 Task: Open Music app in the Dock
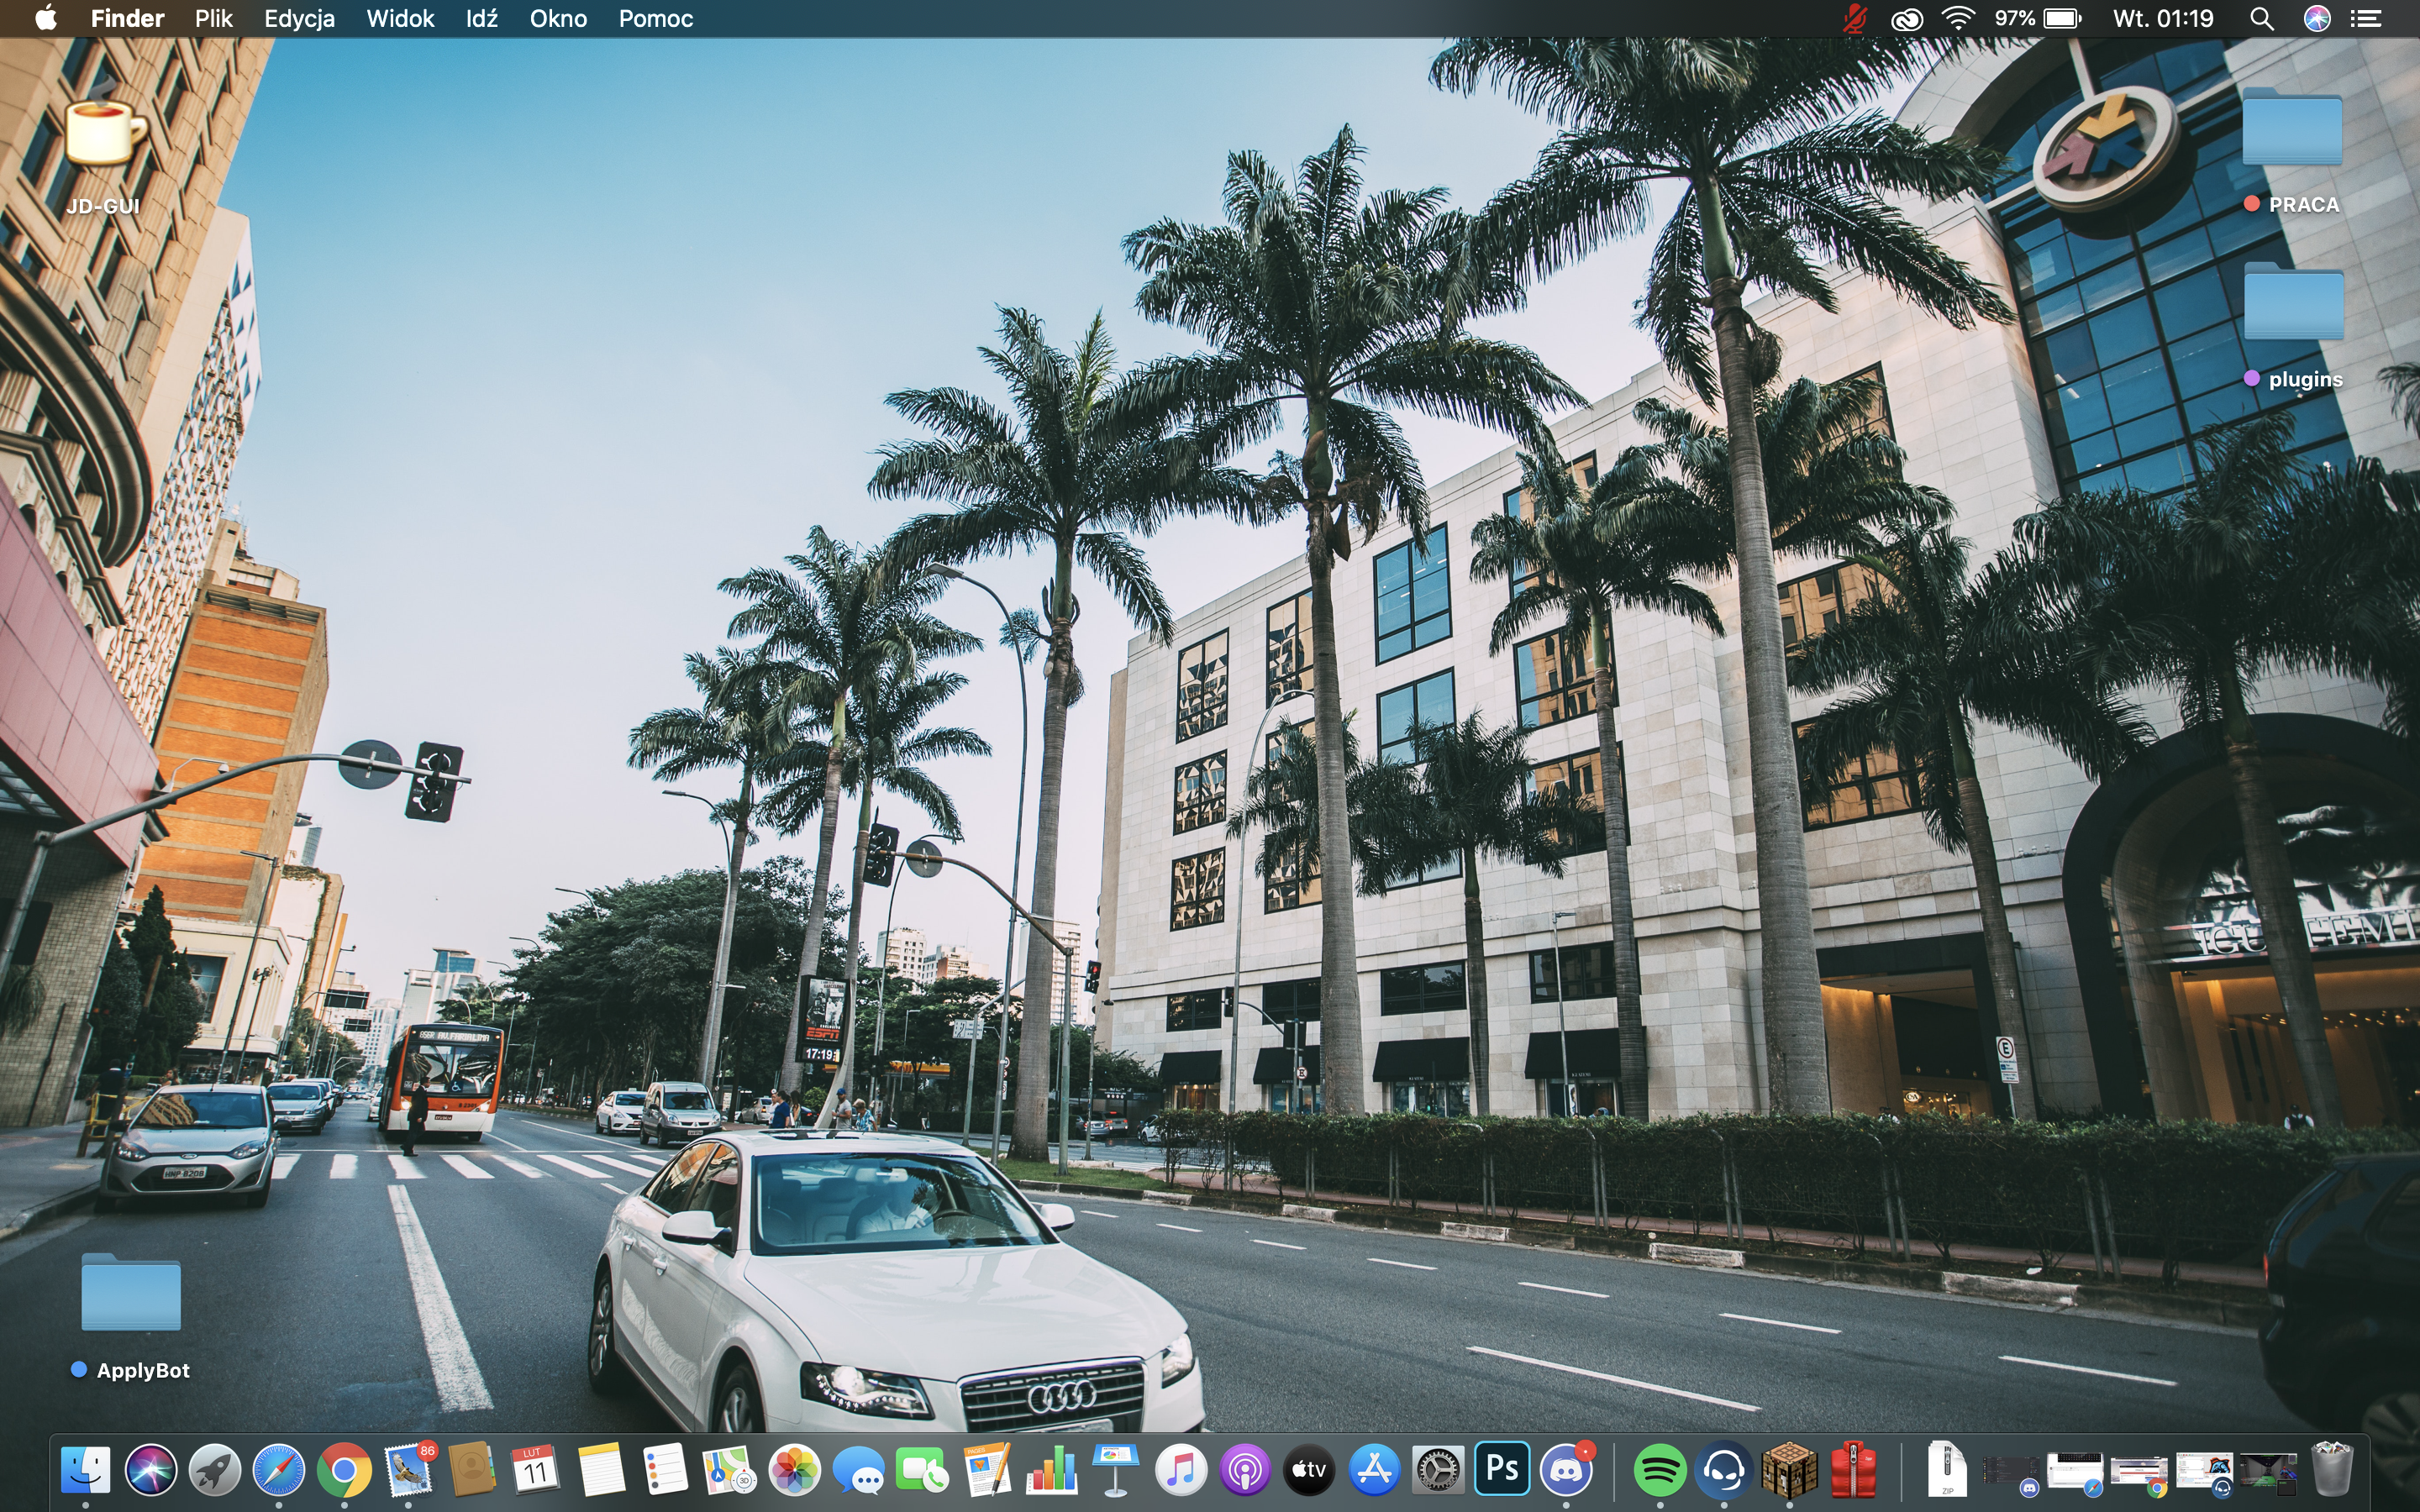1181,1470
